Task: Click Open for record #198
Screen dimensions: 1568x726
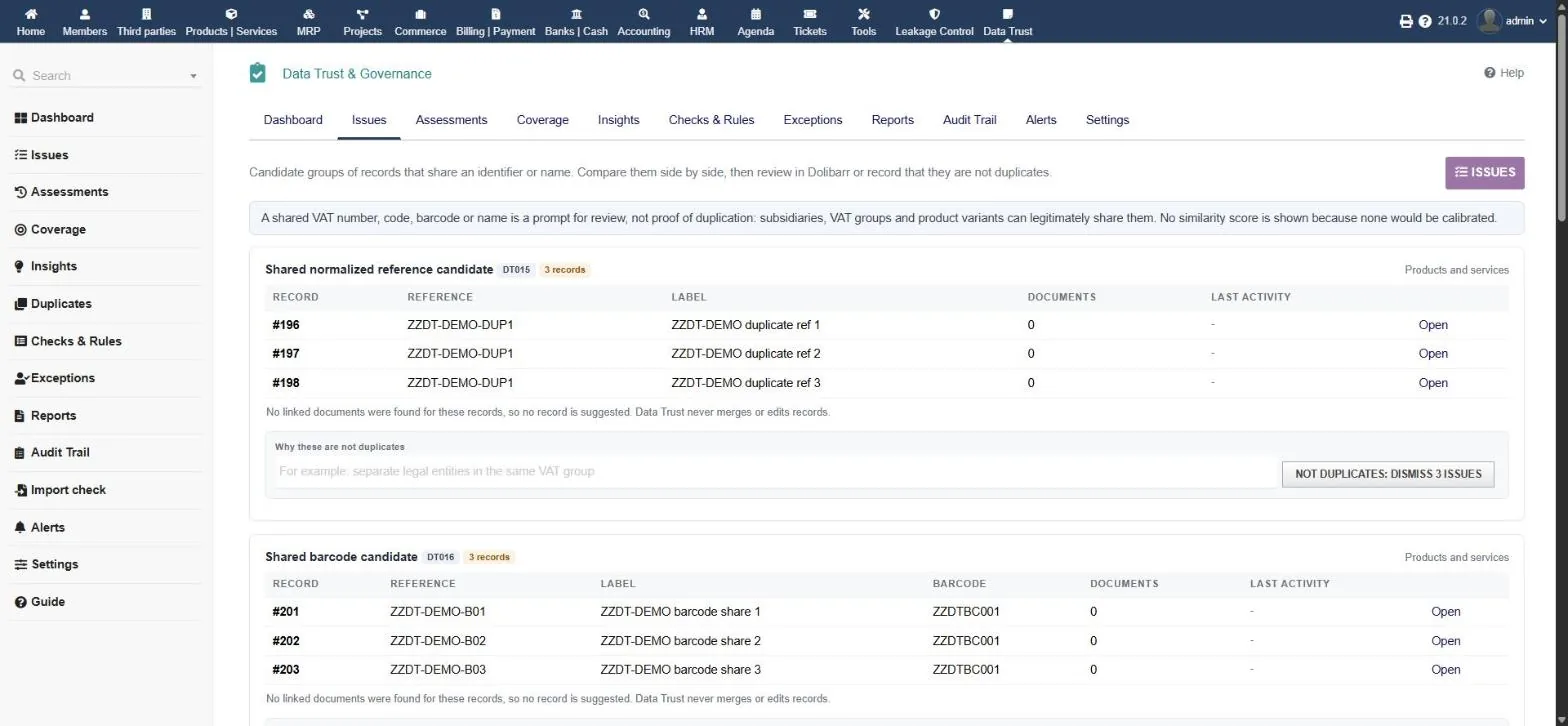Action: 1433,383
